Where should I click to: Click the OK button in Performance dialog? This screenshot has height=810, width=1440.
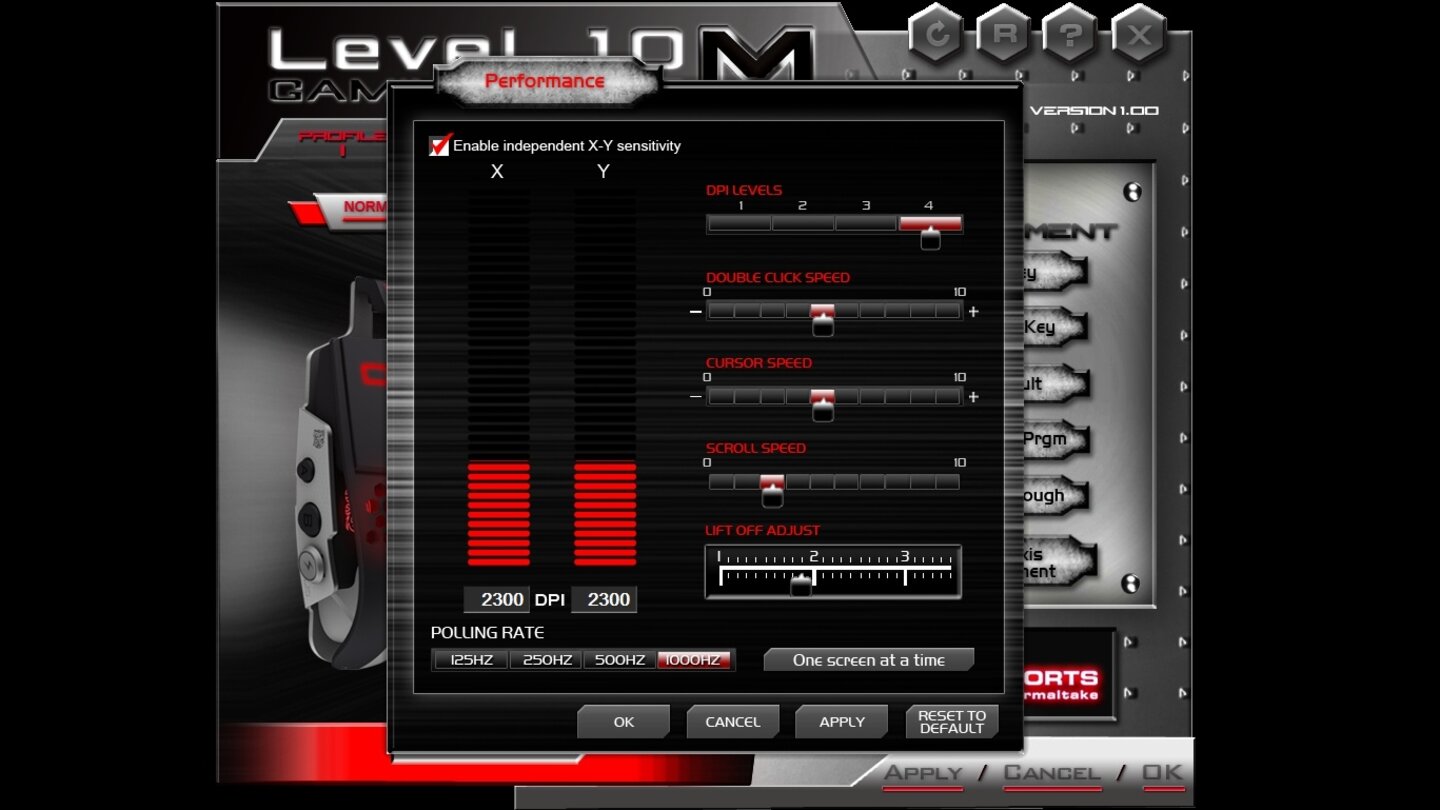click(x=623, y=722)
